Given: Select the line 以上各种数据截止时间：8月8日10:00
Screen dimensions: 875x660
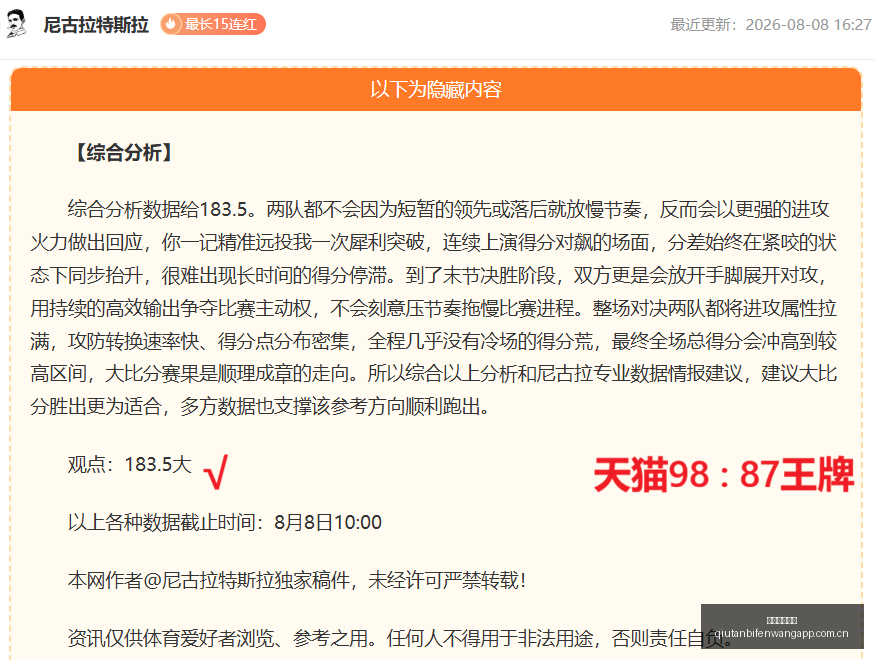Looking at the screenshot, I should (x=225, y=522).
